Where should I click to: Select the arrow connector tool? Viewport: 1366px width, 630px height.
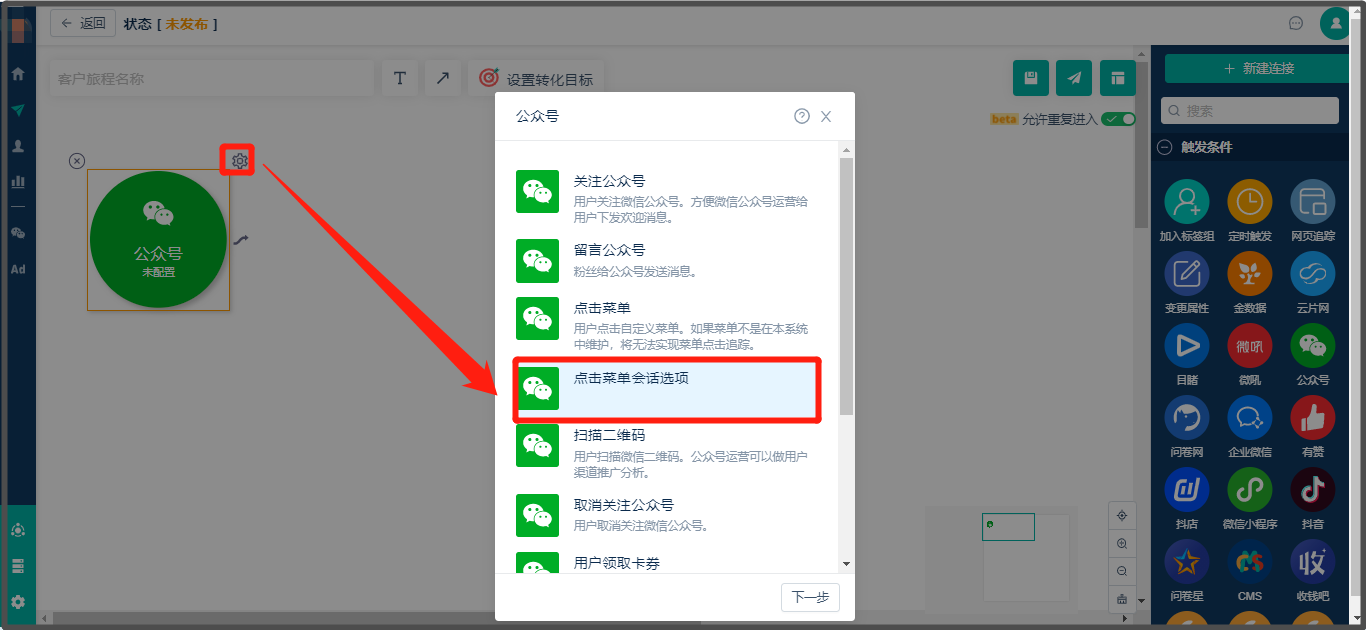coord(443,78)
